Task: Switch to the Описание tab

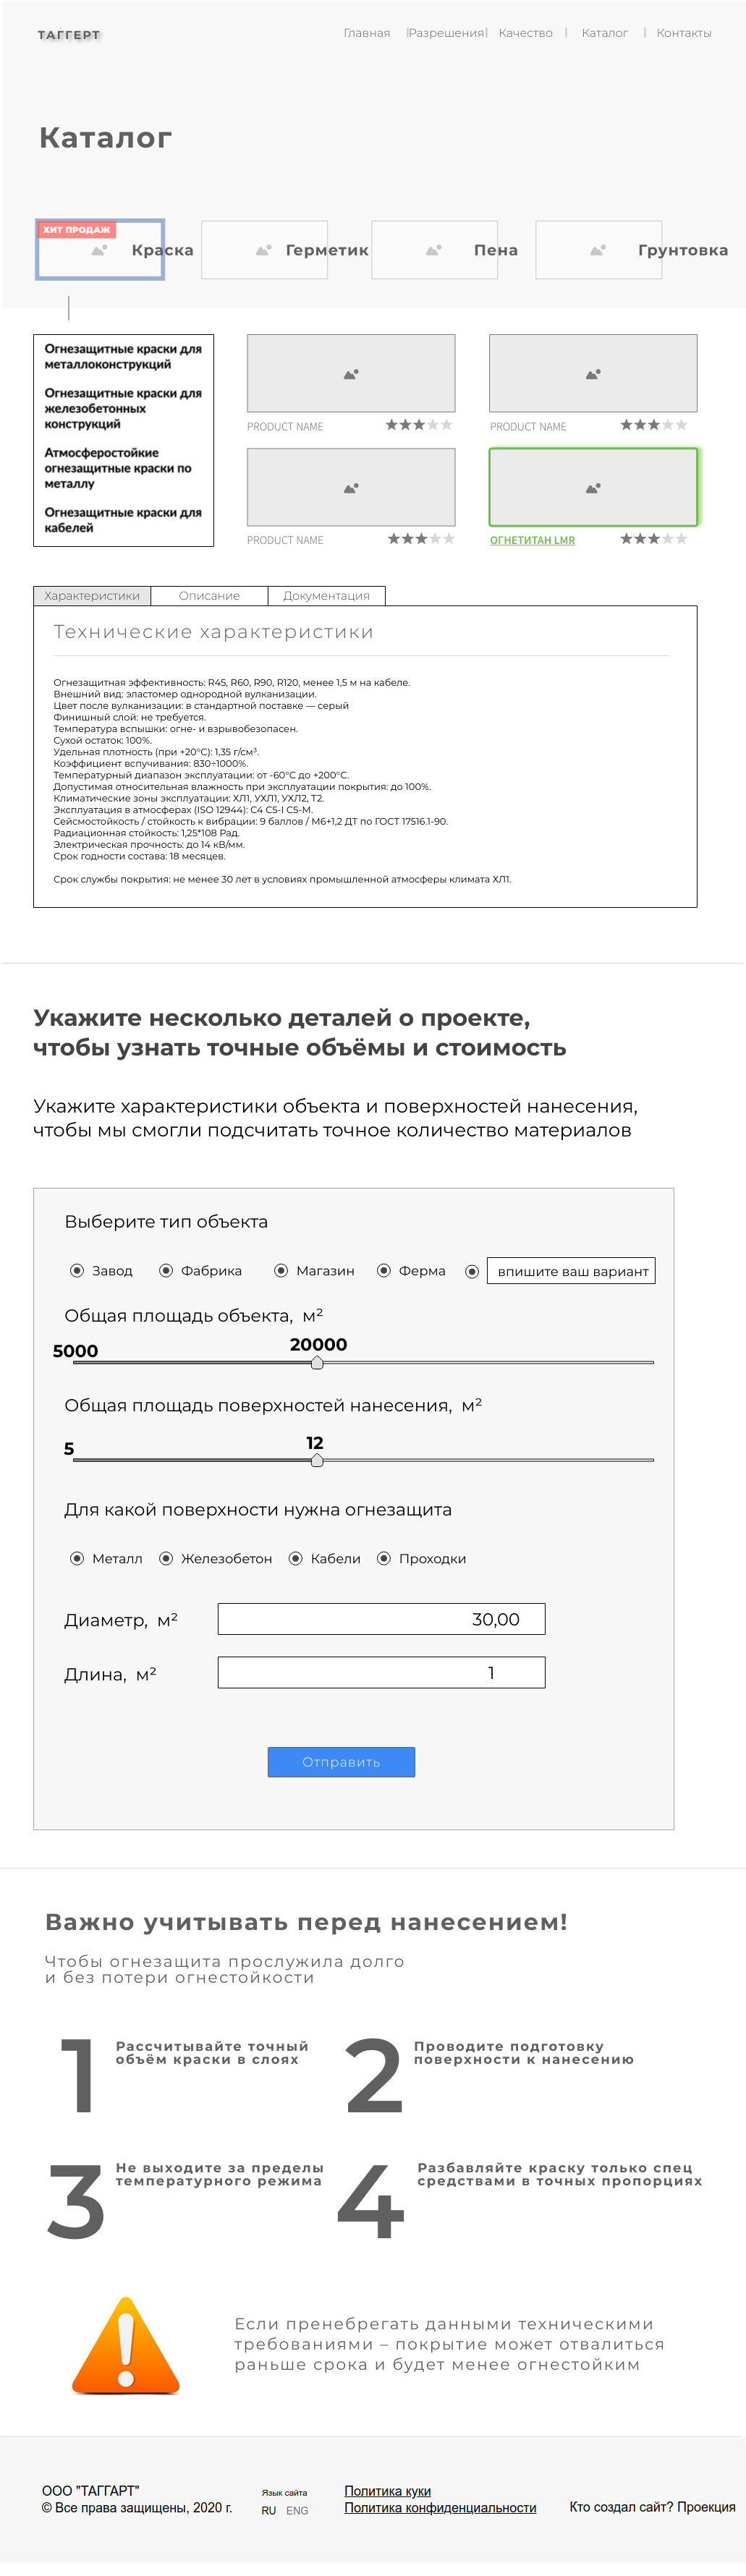Action: pyautogui.click(x=209, y=596)
